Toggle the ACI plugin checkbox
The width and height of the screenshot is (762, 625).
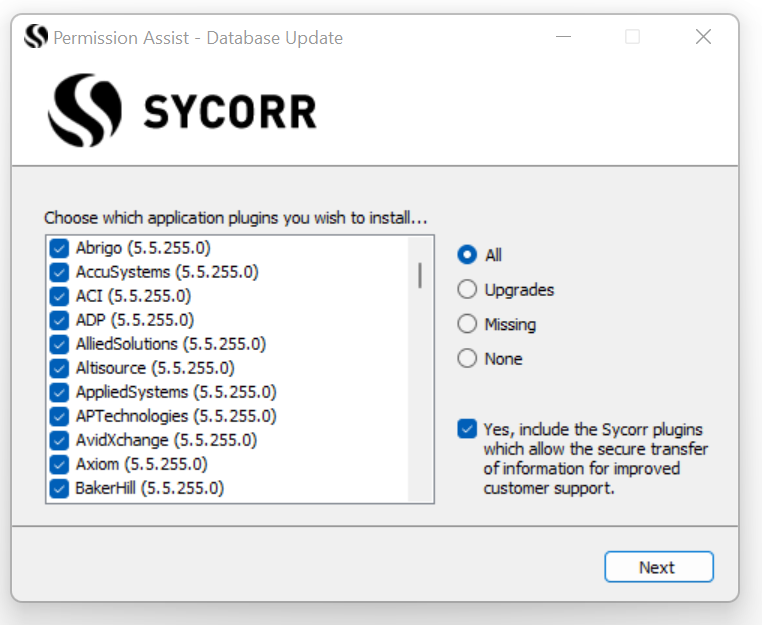[59, 296]
